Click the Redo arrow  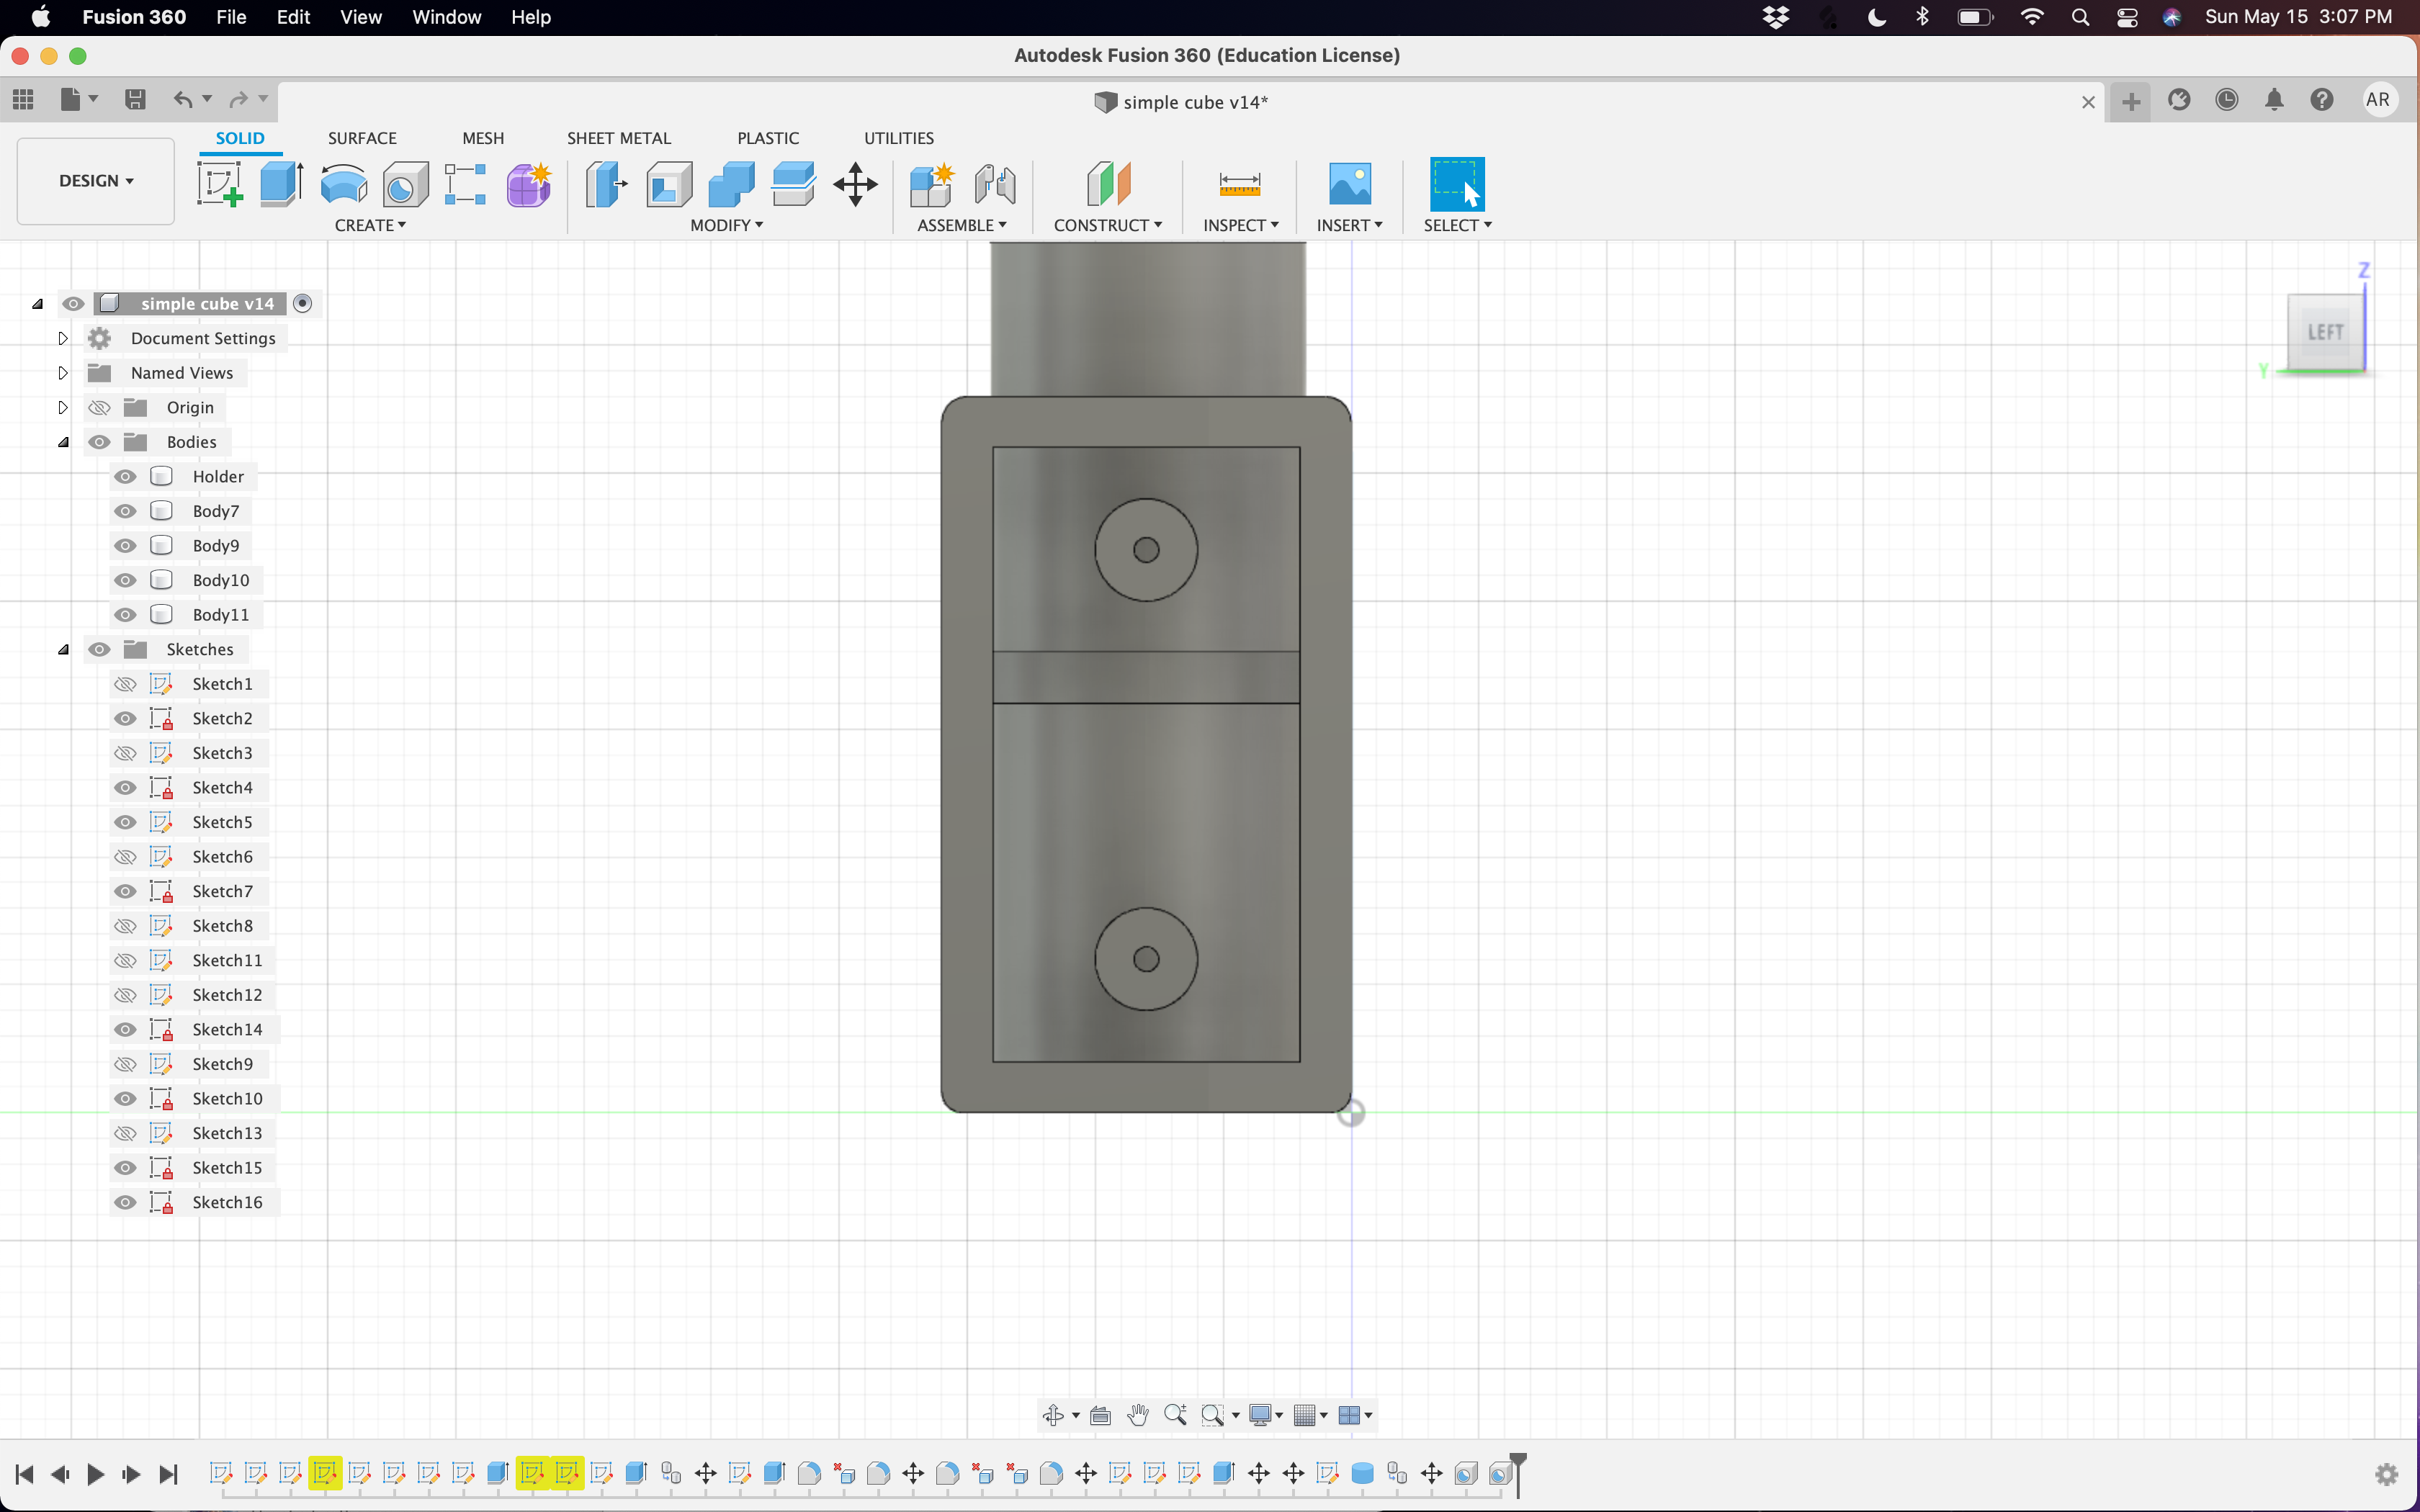(x=238, y=99)
